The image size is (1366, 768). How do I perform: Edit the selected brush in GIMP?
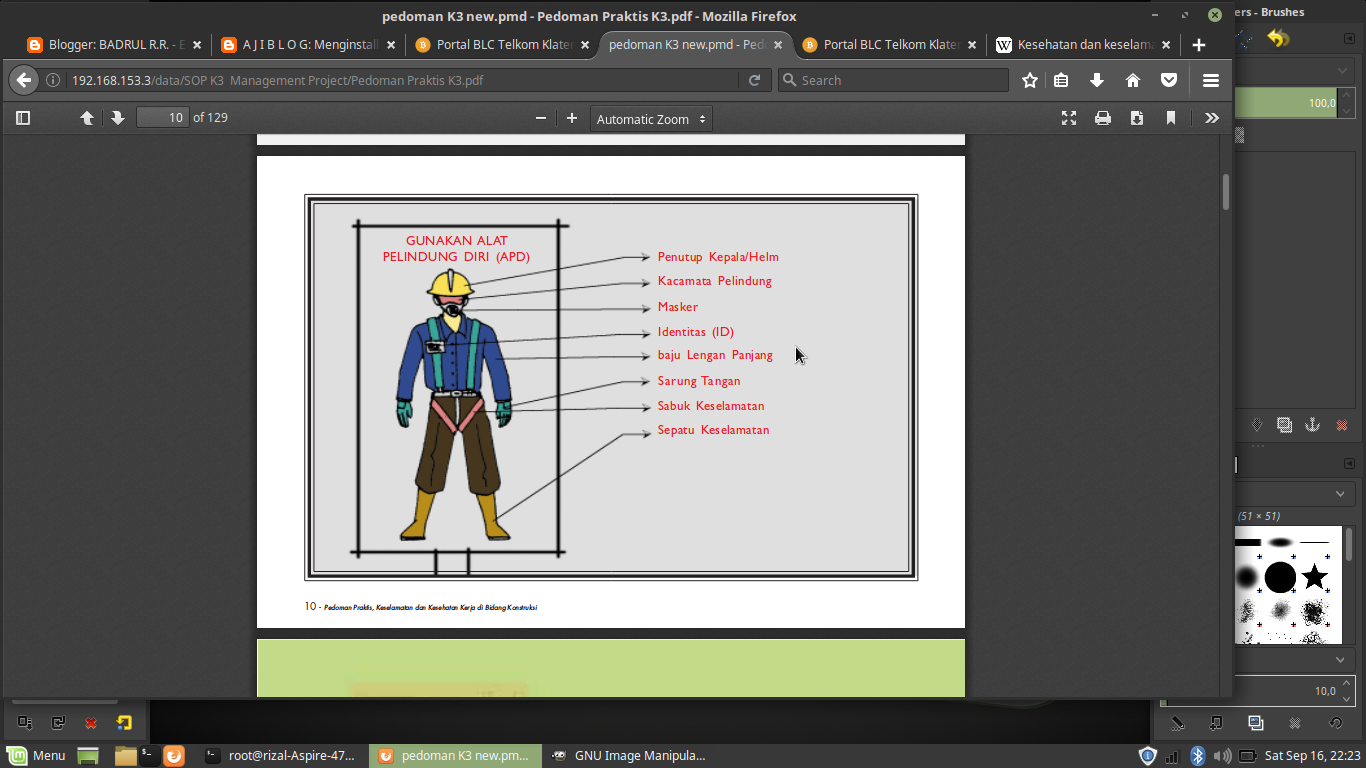tap(1177, 723)
